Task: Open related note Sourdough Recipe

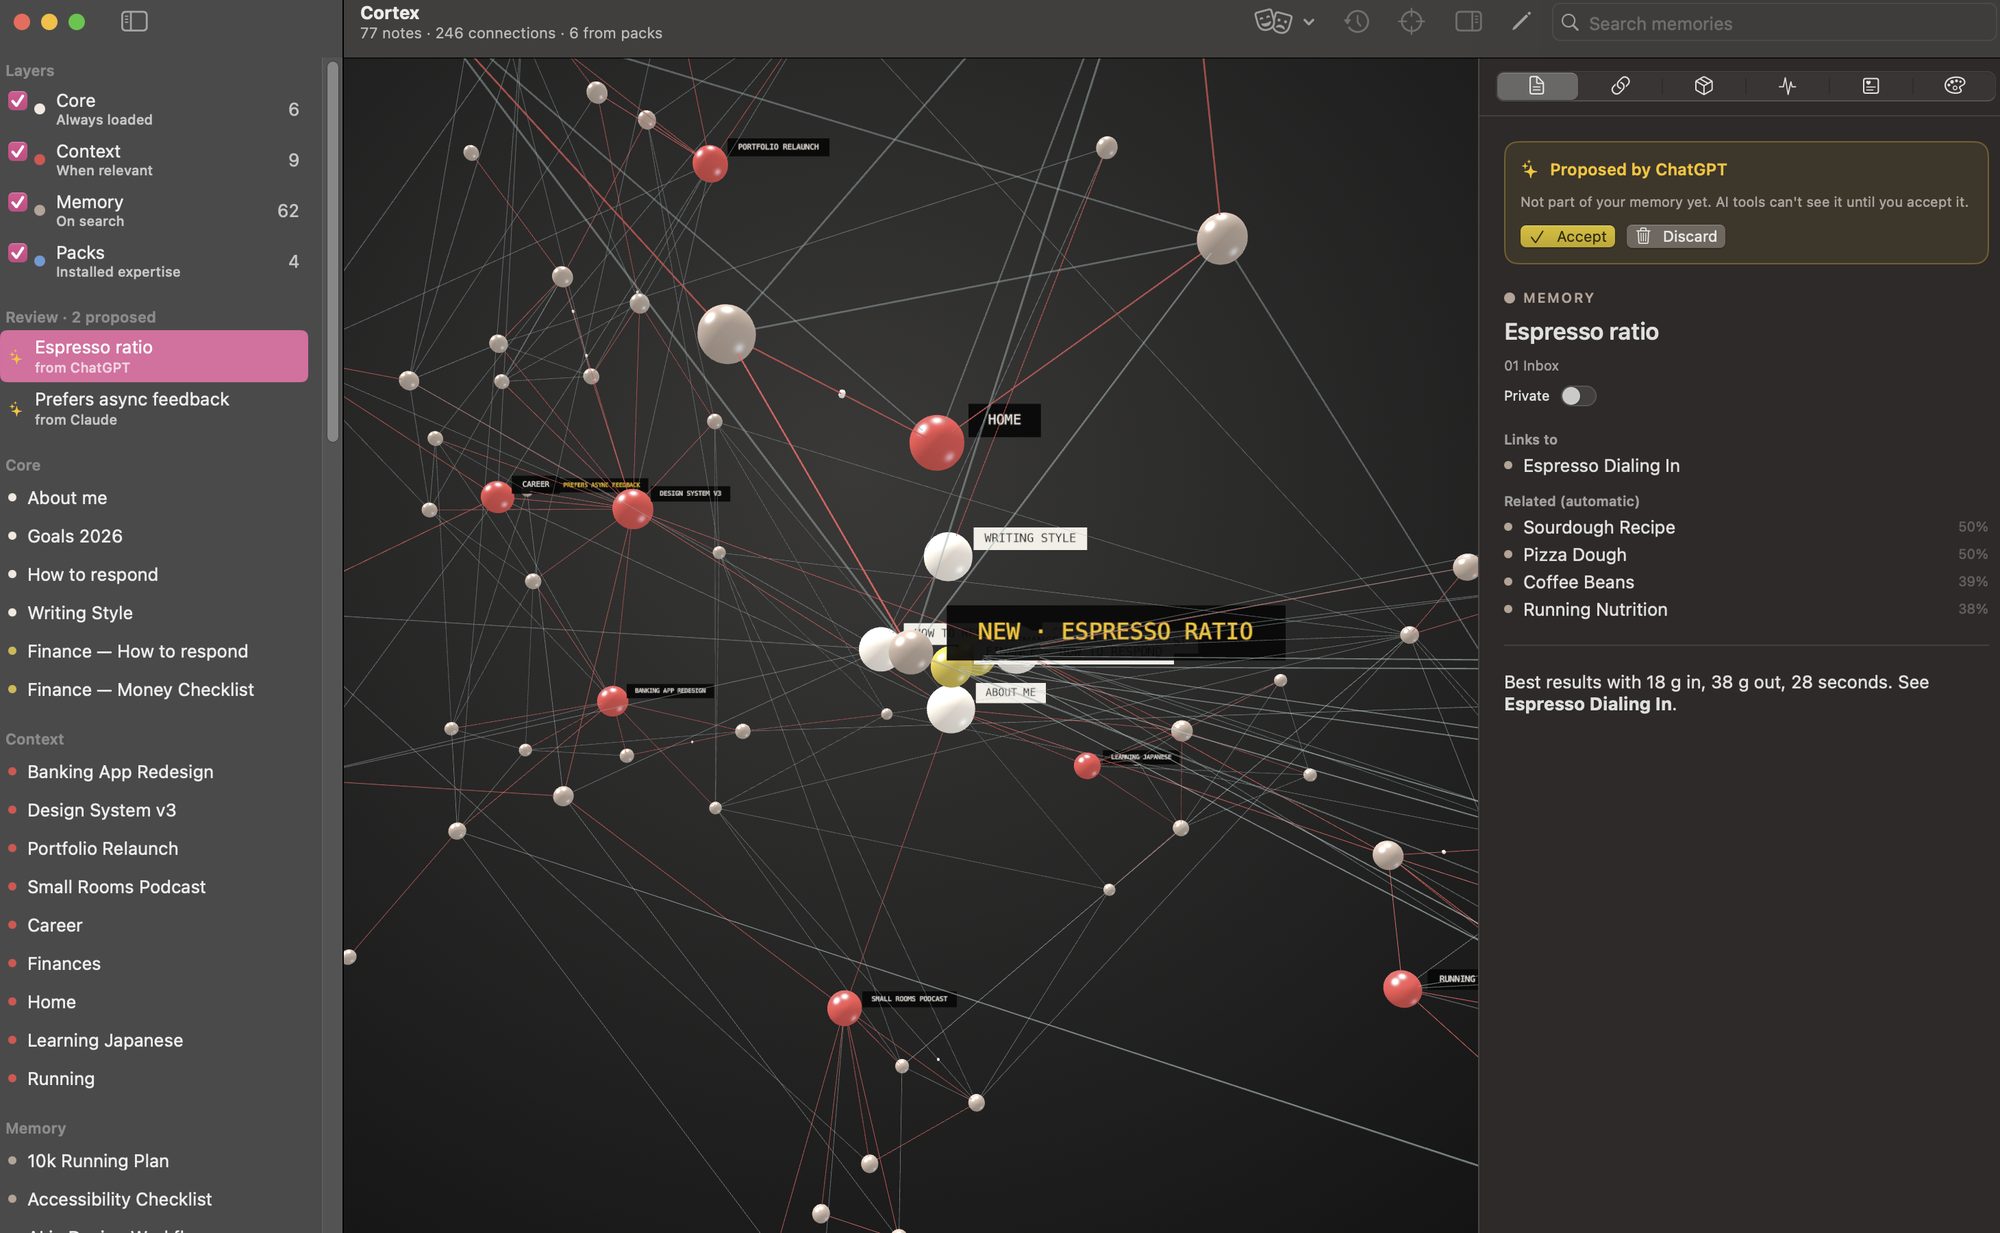Action: [x=1598, y=527]
